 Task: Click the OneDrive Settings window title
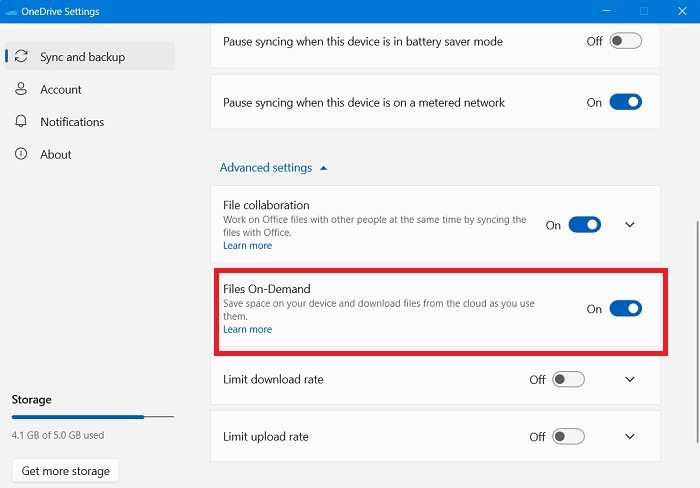60,12
